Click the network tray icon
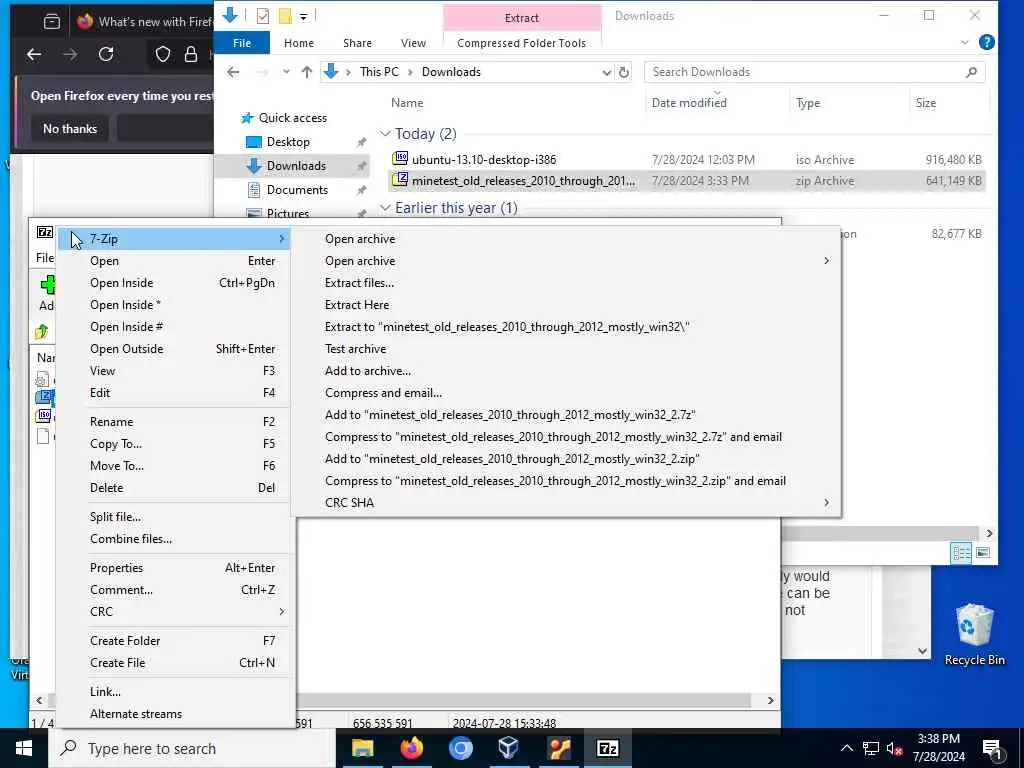The height and width of the screenshot is (768, 1024). point(871,748)
